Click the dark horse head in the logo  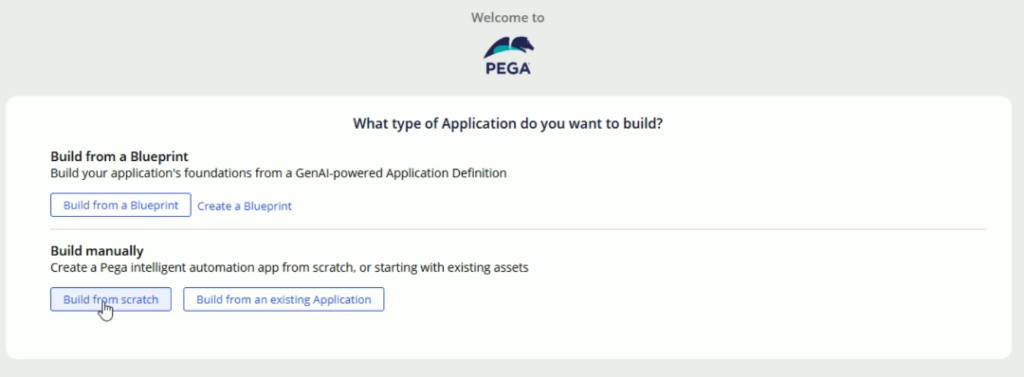point(524,43)
